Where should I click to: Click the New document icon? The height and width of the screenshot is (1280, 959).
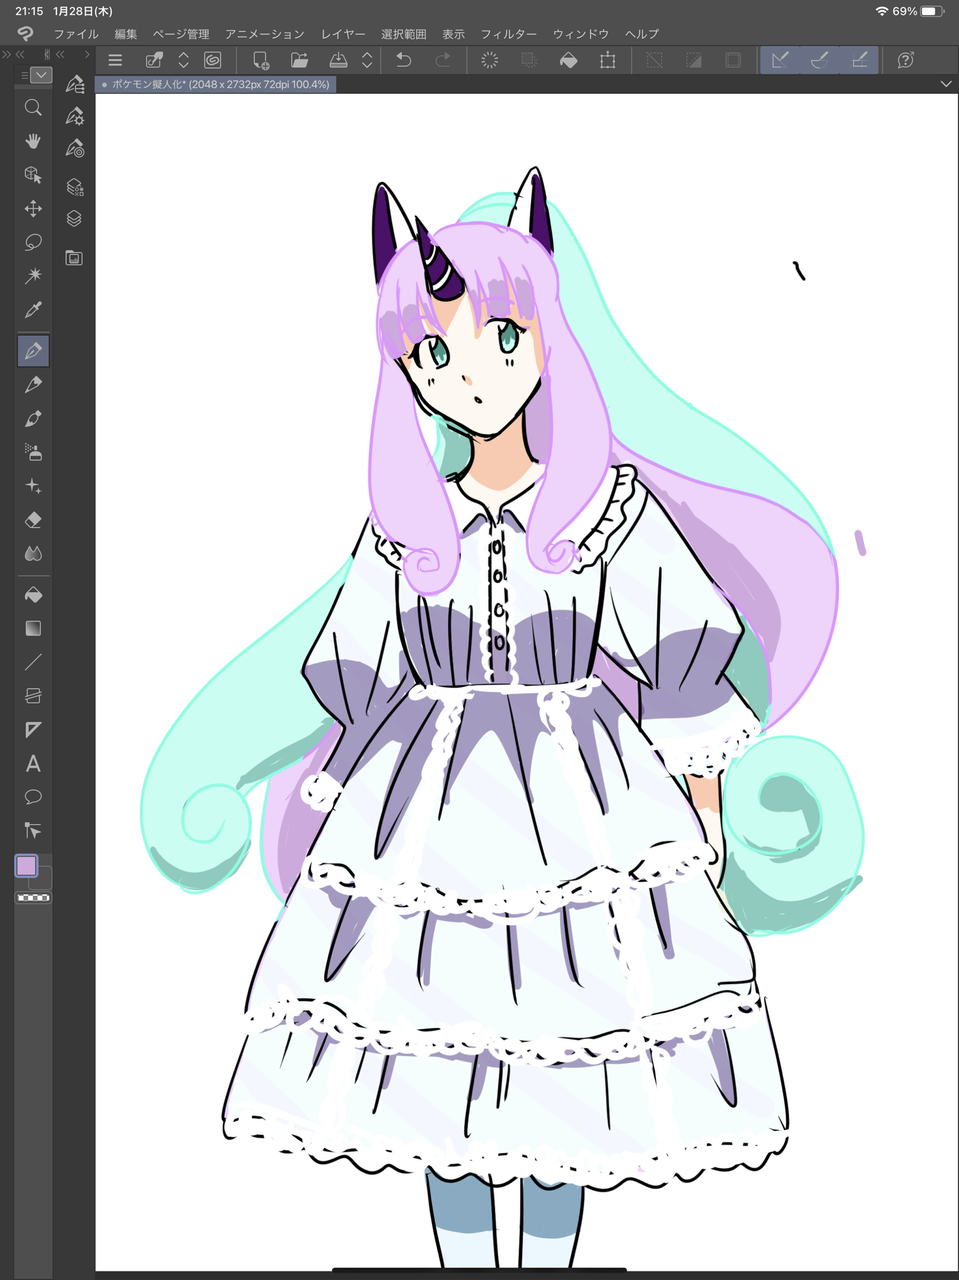coord(261,60)
